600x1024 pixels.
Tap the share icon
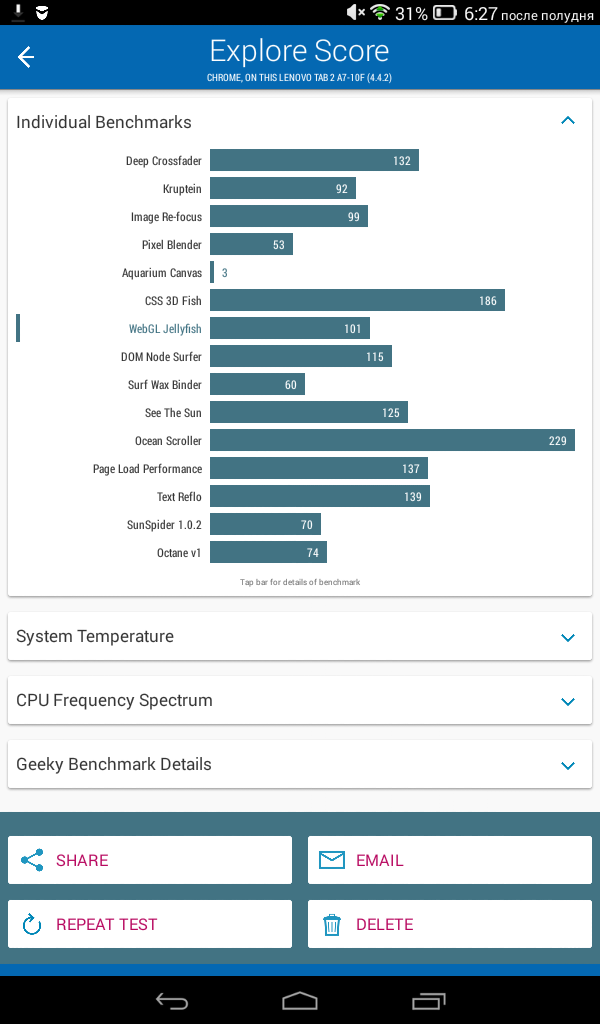[x=32, y=860]
